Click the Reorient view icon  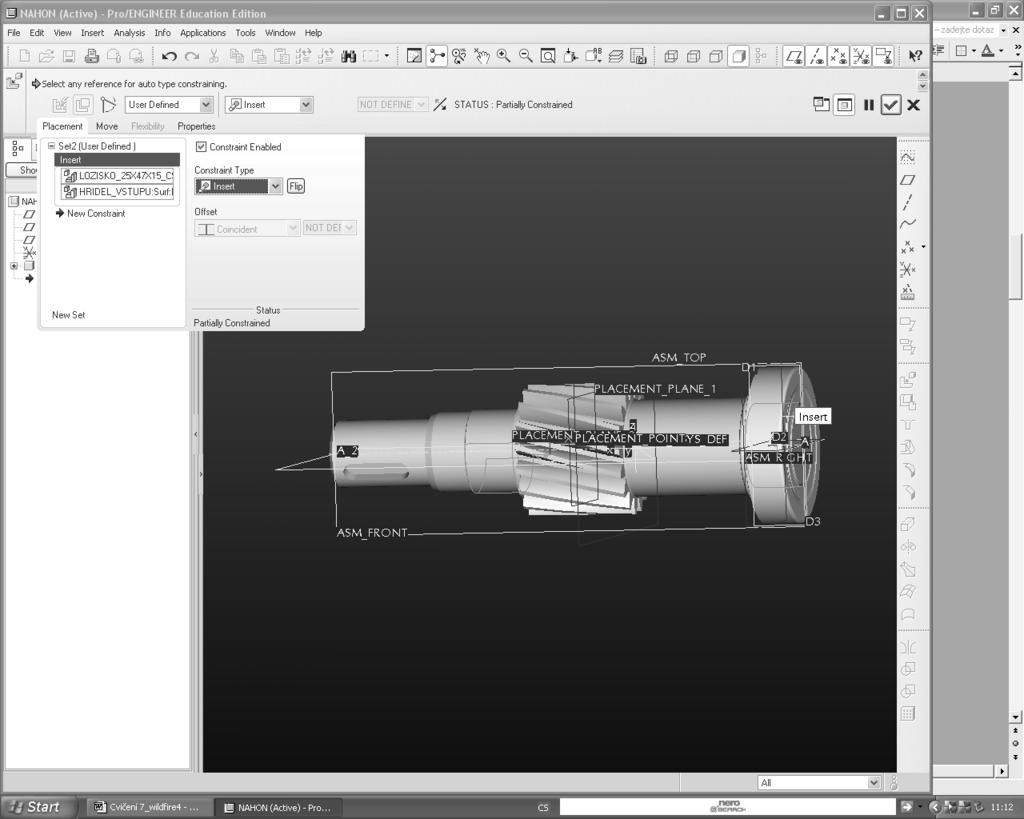coord(571,56)
